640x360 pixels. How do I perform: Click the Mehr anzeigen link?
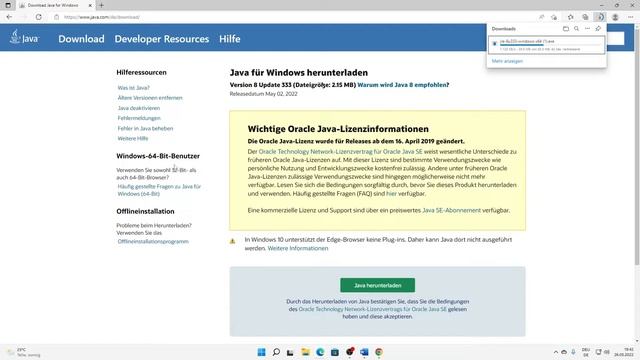[507, 61]
